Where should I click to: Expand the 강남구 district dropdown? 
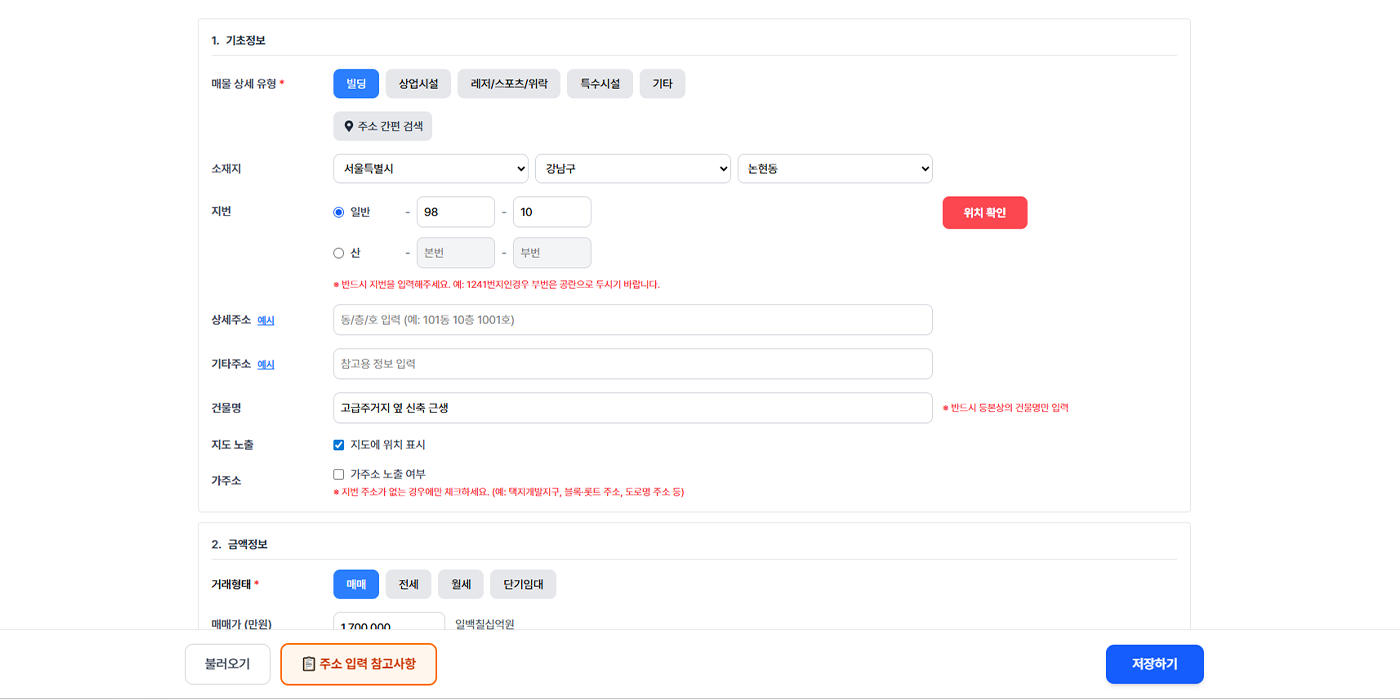[x=632, y=169]
